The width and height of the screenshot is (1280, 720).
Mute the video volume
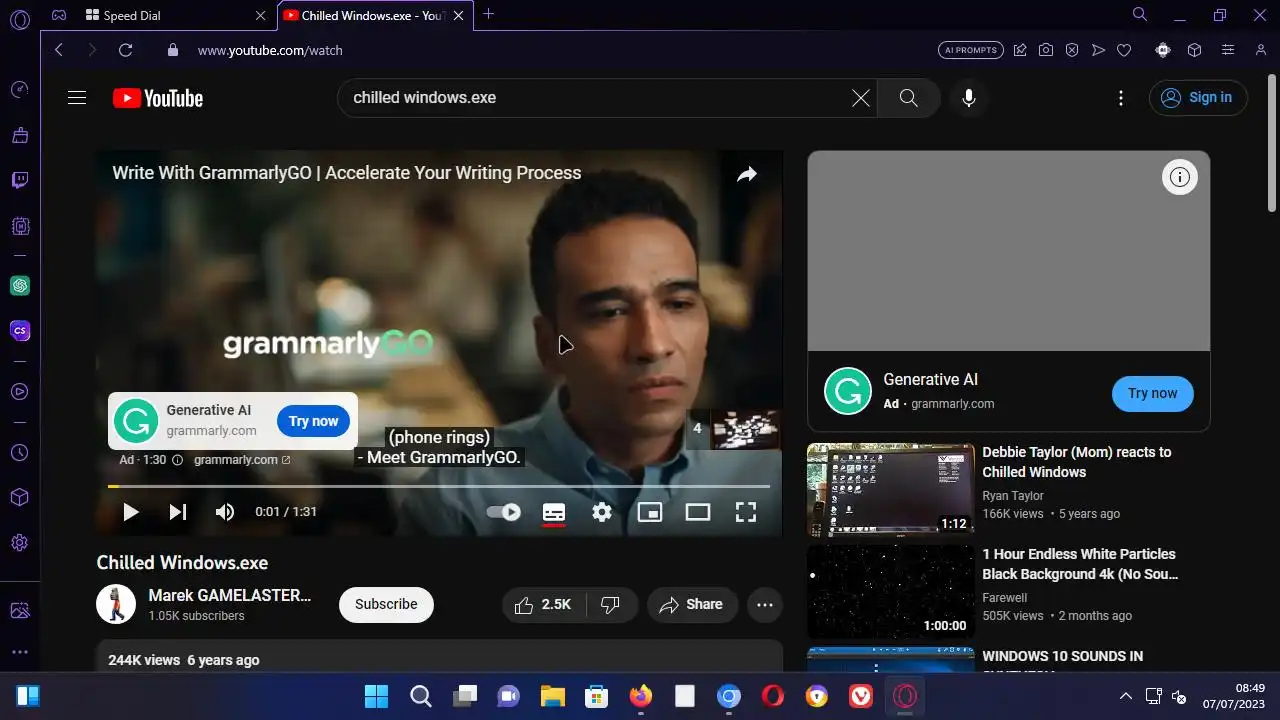point(225,512)
